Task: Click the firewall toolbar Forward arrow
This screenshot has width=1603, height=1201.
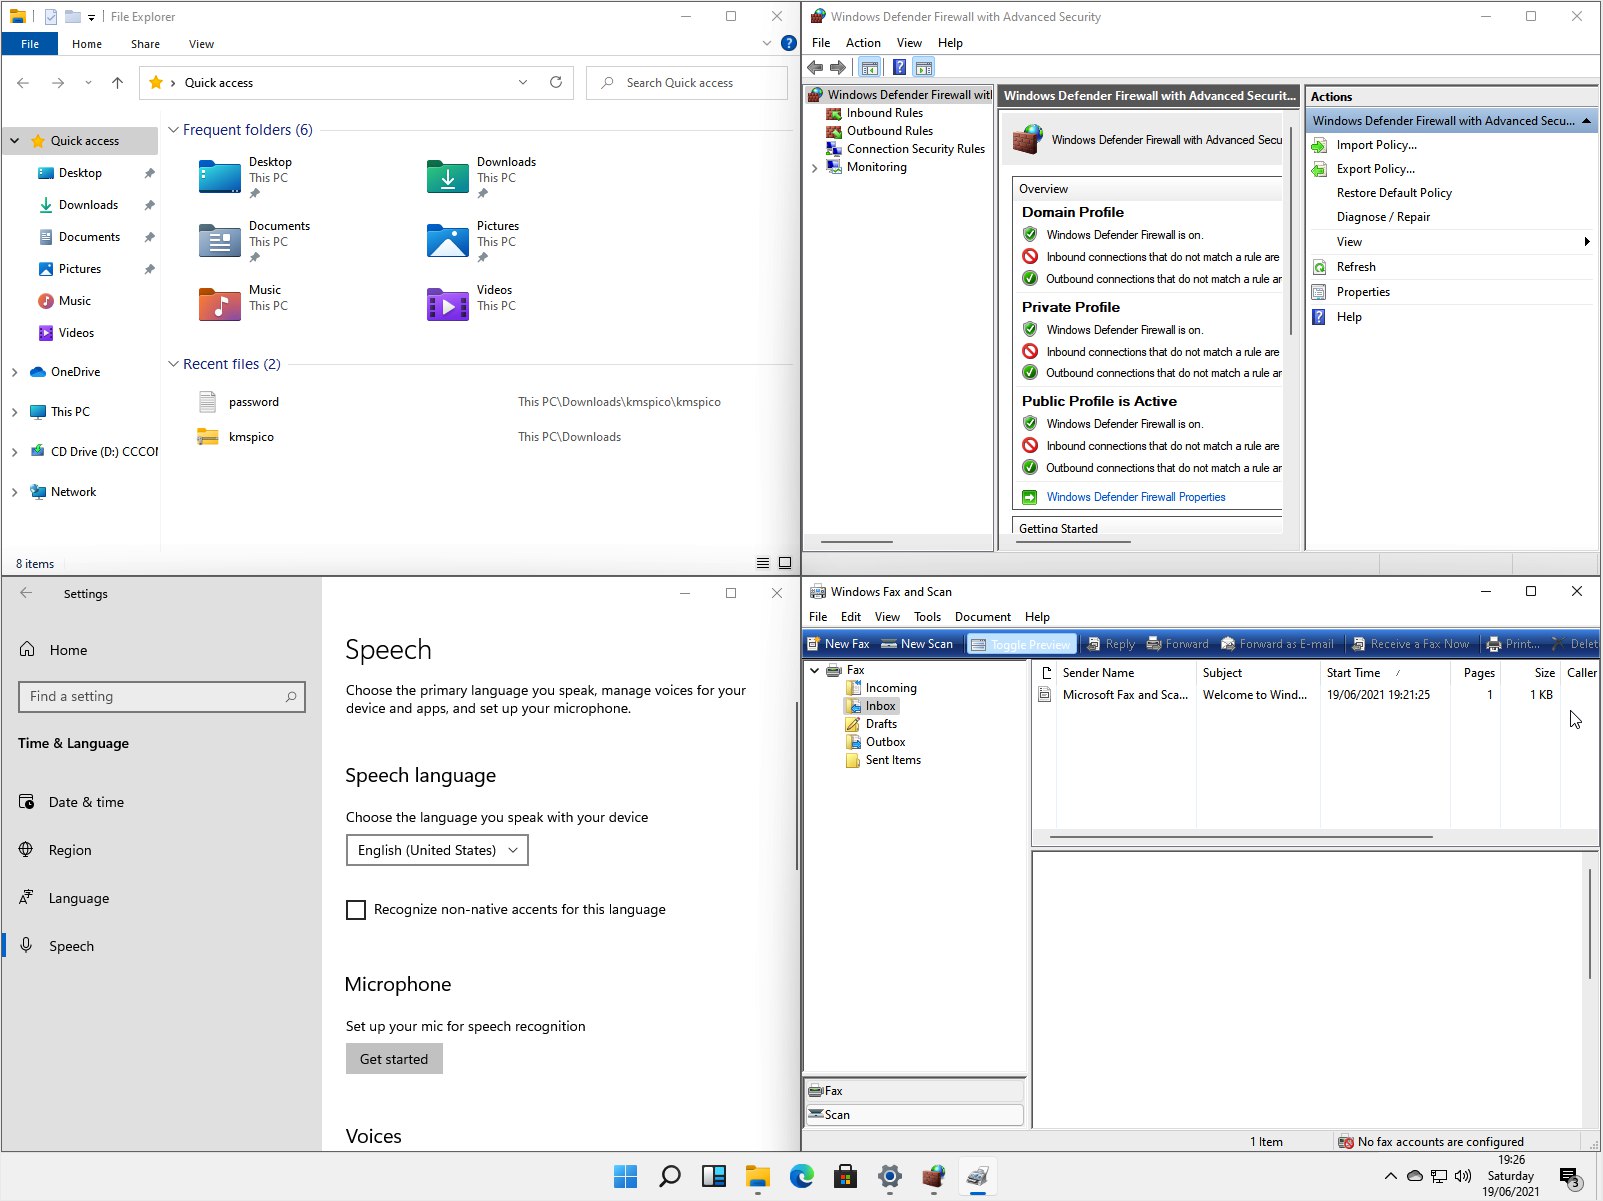Action: [x=838, y=68]
